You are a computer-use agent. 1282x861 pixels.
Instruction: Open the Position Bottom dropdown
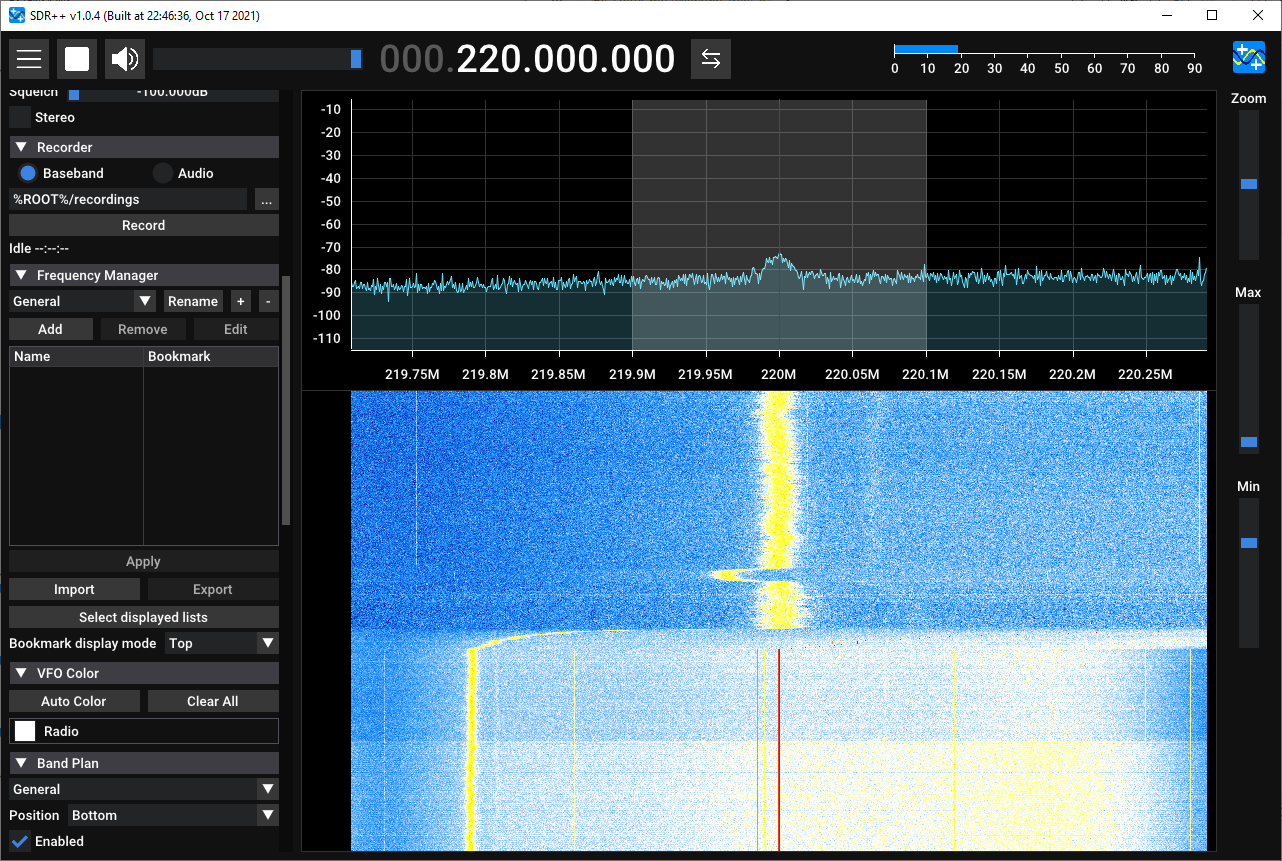[174, 815]
